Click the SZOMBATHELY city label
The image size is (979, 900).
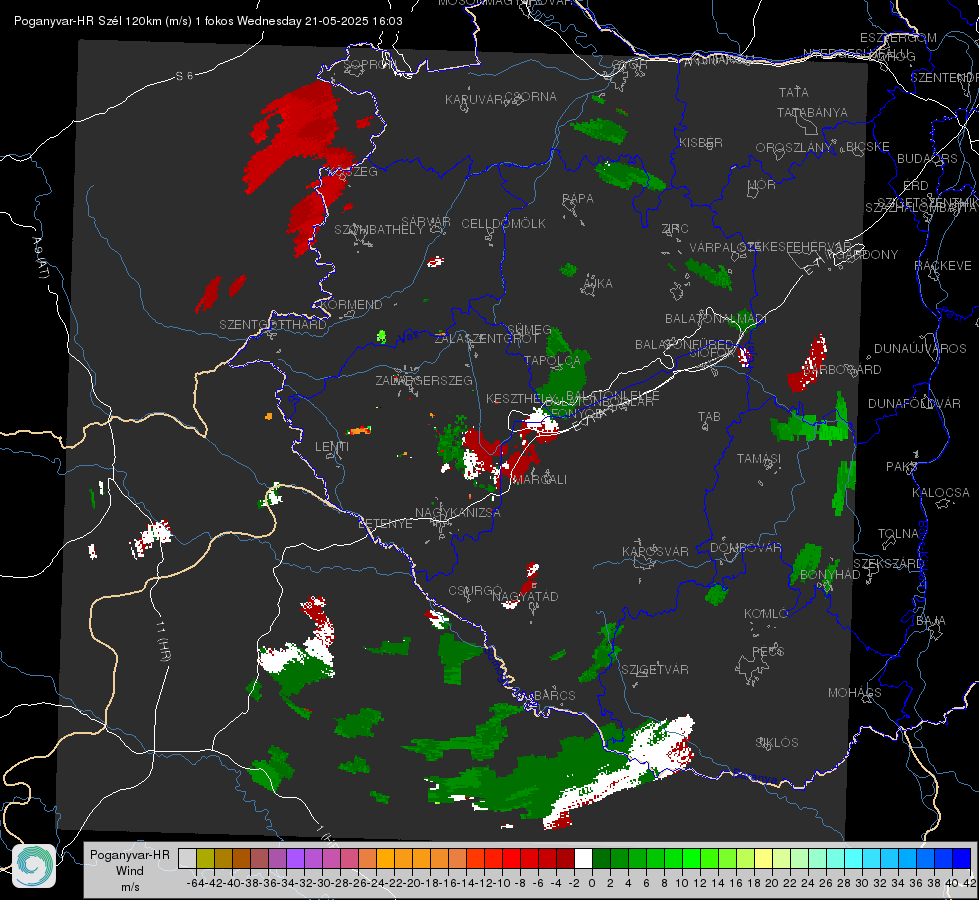379,230
